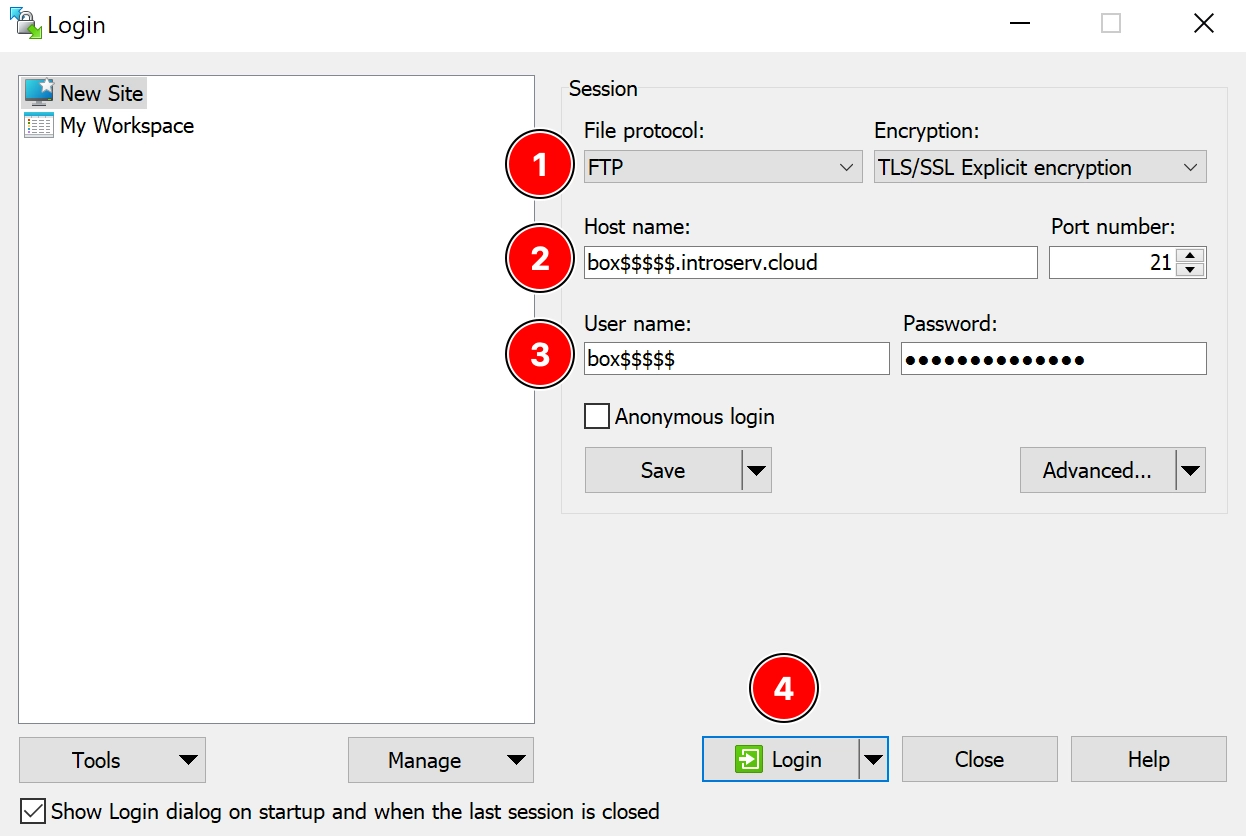Select the New Site entry
1246x836 pixels.
click(x=101, y=93)
